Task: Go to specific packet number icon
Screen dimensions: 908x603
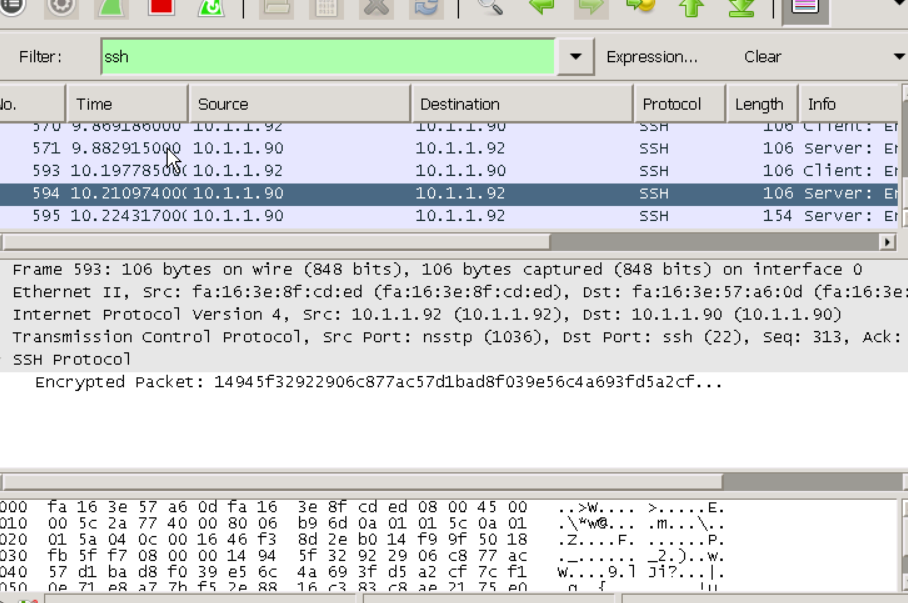Action: 640,6
